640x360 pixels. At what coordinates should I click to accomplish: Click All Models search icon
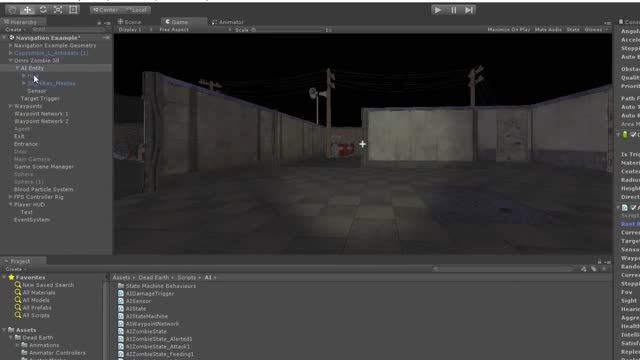coord(18,300)
